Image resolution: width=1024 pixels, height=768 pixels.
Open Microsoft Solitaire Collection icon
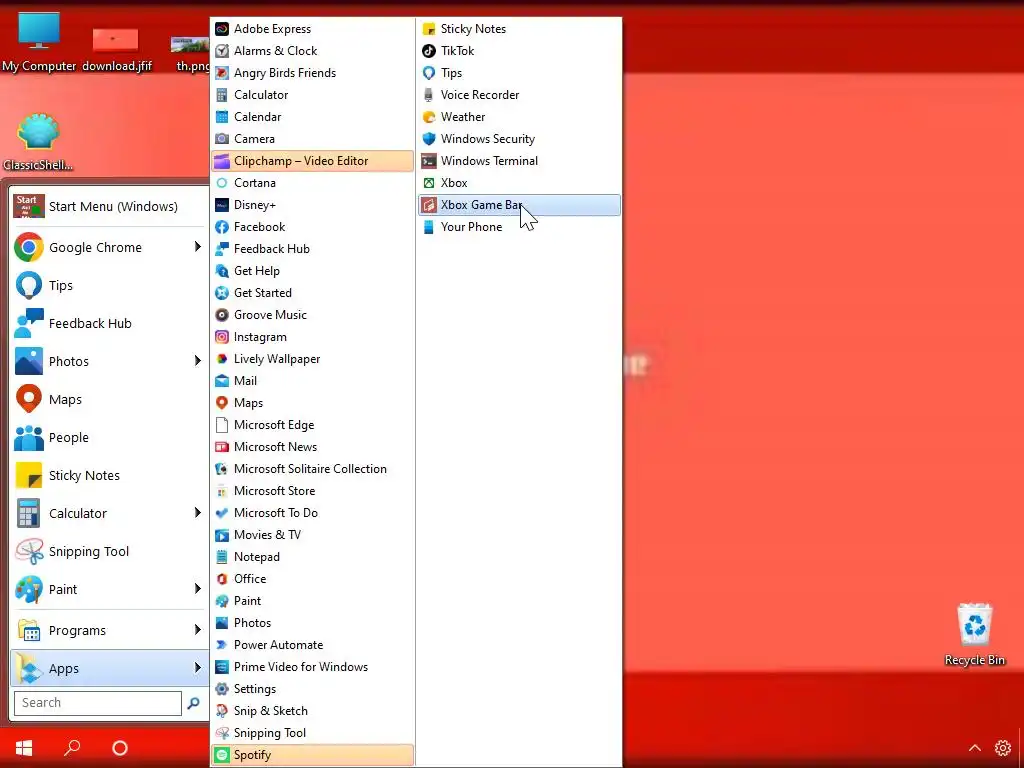point(222,469)
